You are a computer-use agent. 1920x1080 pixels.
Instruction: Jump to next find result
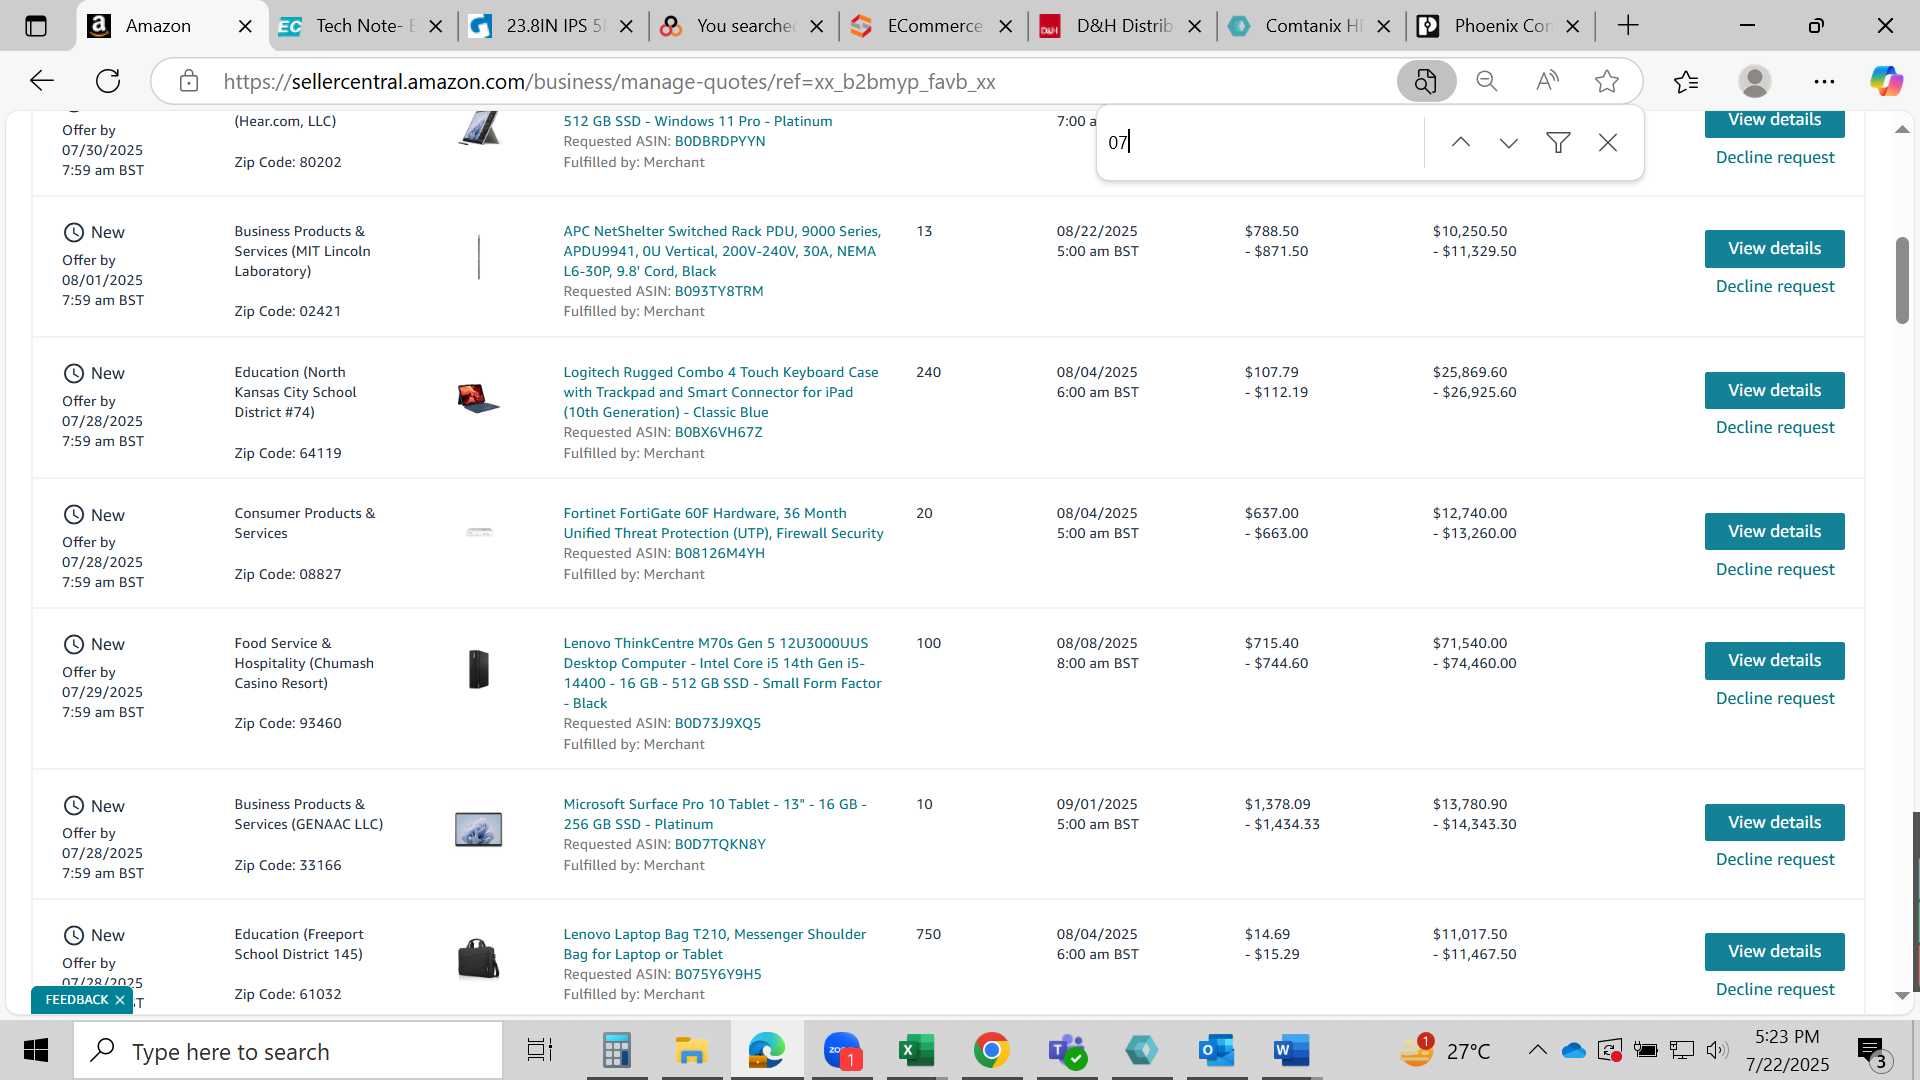1509,142
